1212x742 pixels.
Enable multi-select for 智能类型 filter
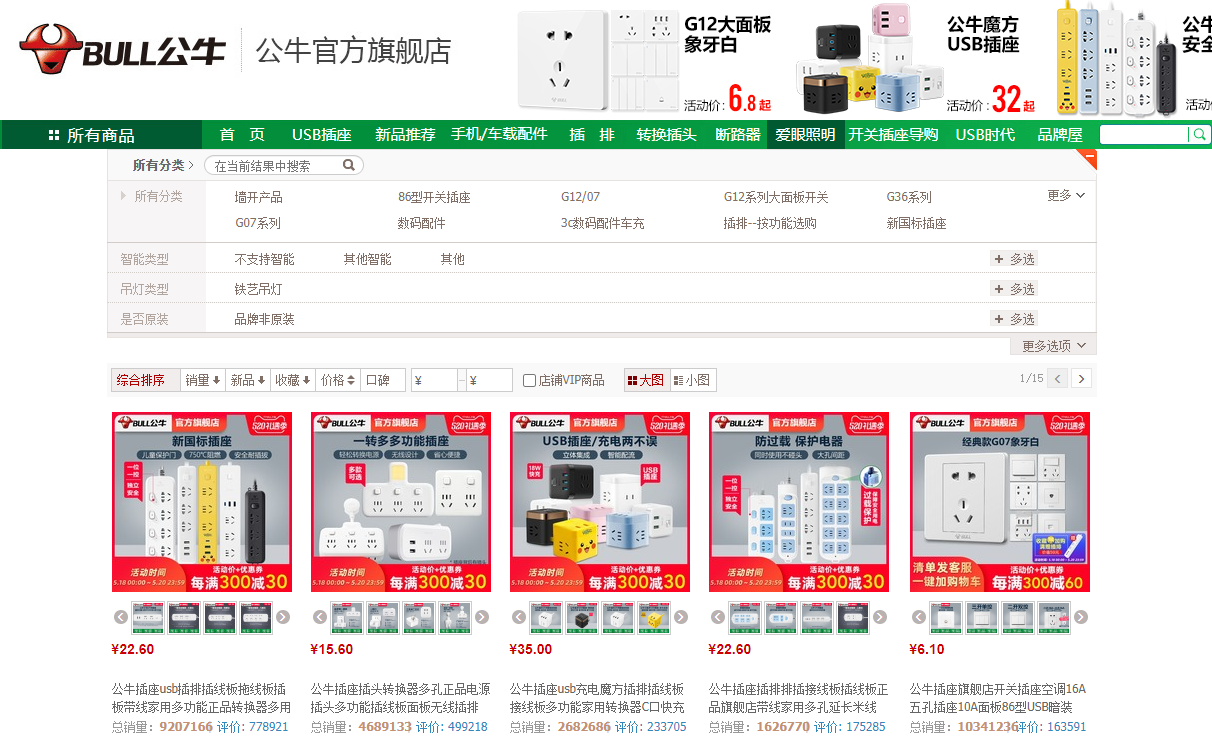point(1014,259)
